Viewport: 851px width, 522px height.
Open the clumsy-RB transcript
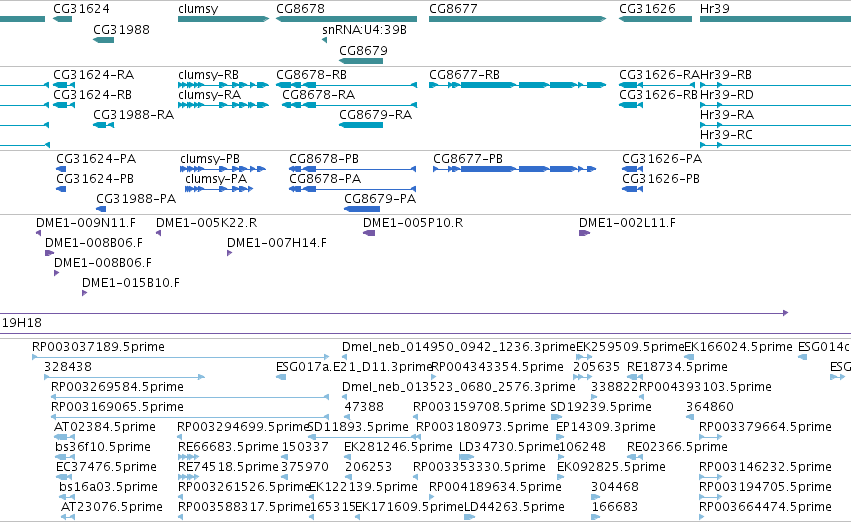[208, 75]
